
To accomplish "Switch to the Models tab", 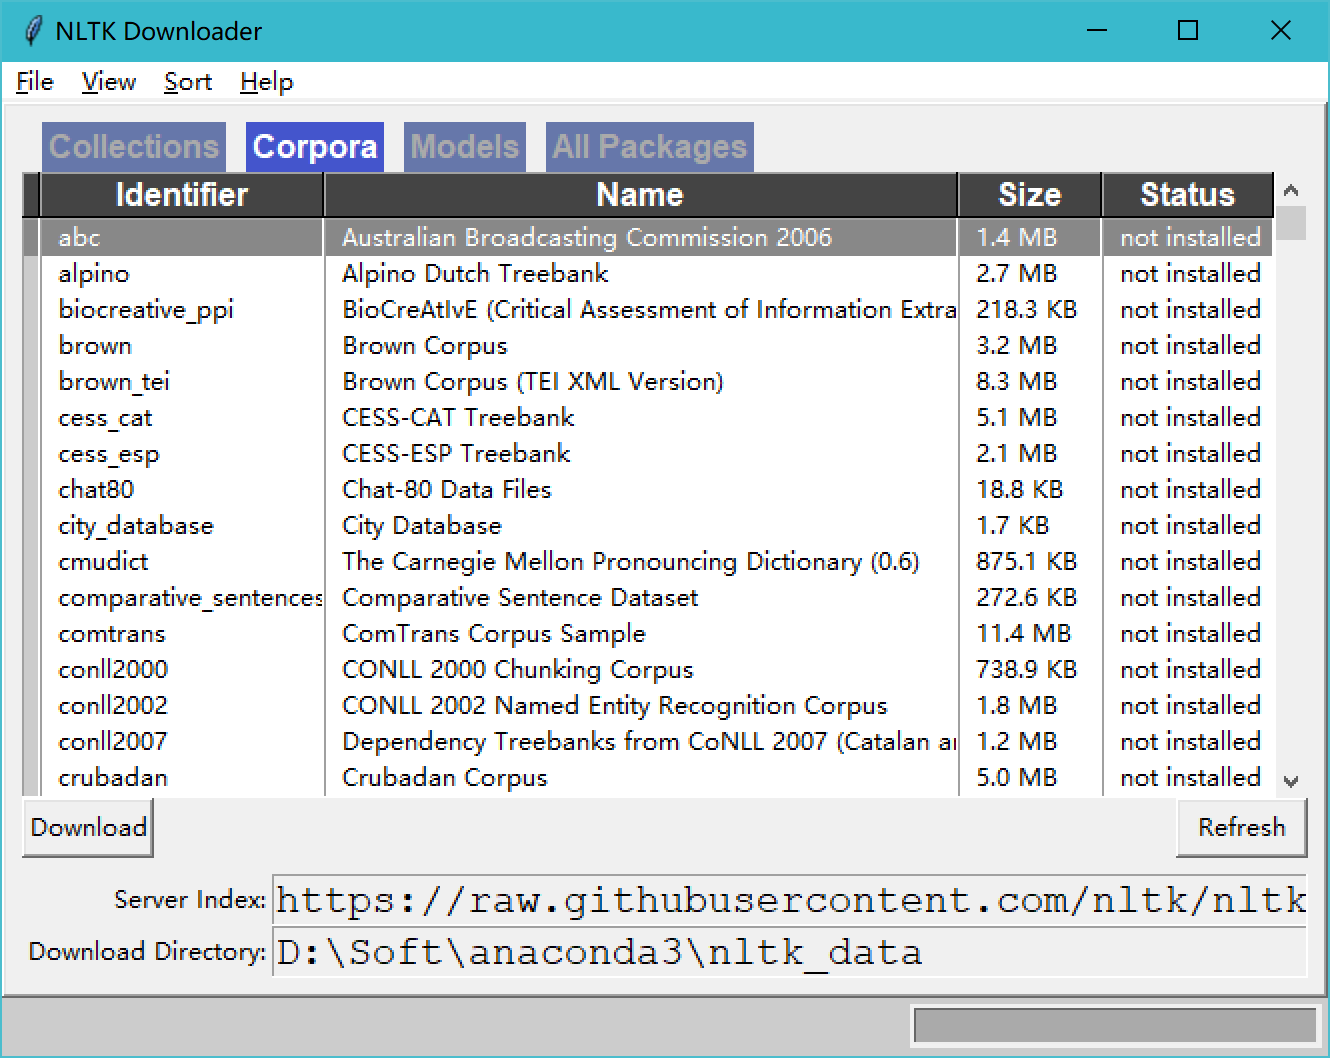I will click(x=464, y=146).
